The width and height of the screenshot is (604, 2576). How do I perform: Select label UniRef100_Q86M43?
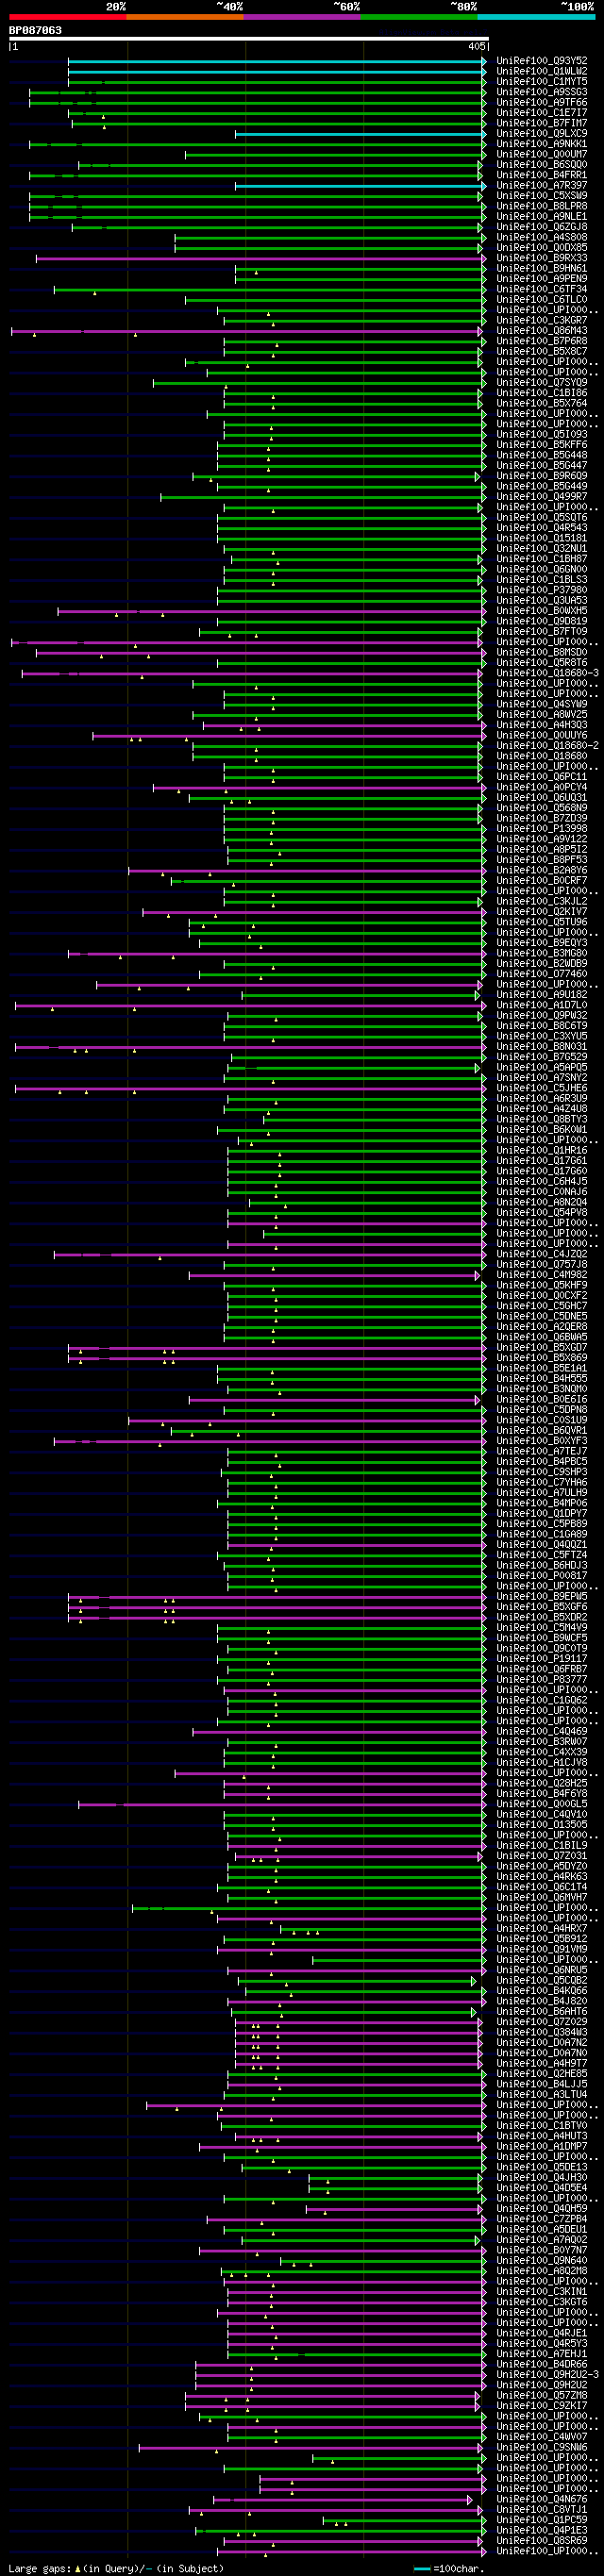542,331
